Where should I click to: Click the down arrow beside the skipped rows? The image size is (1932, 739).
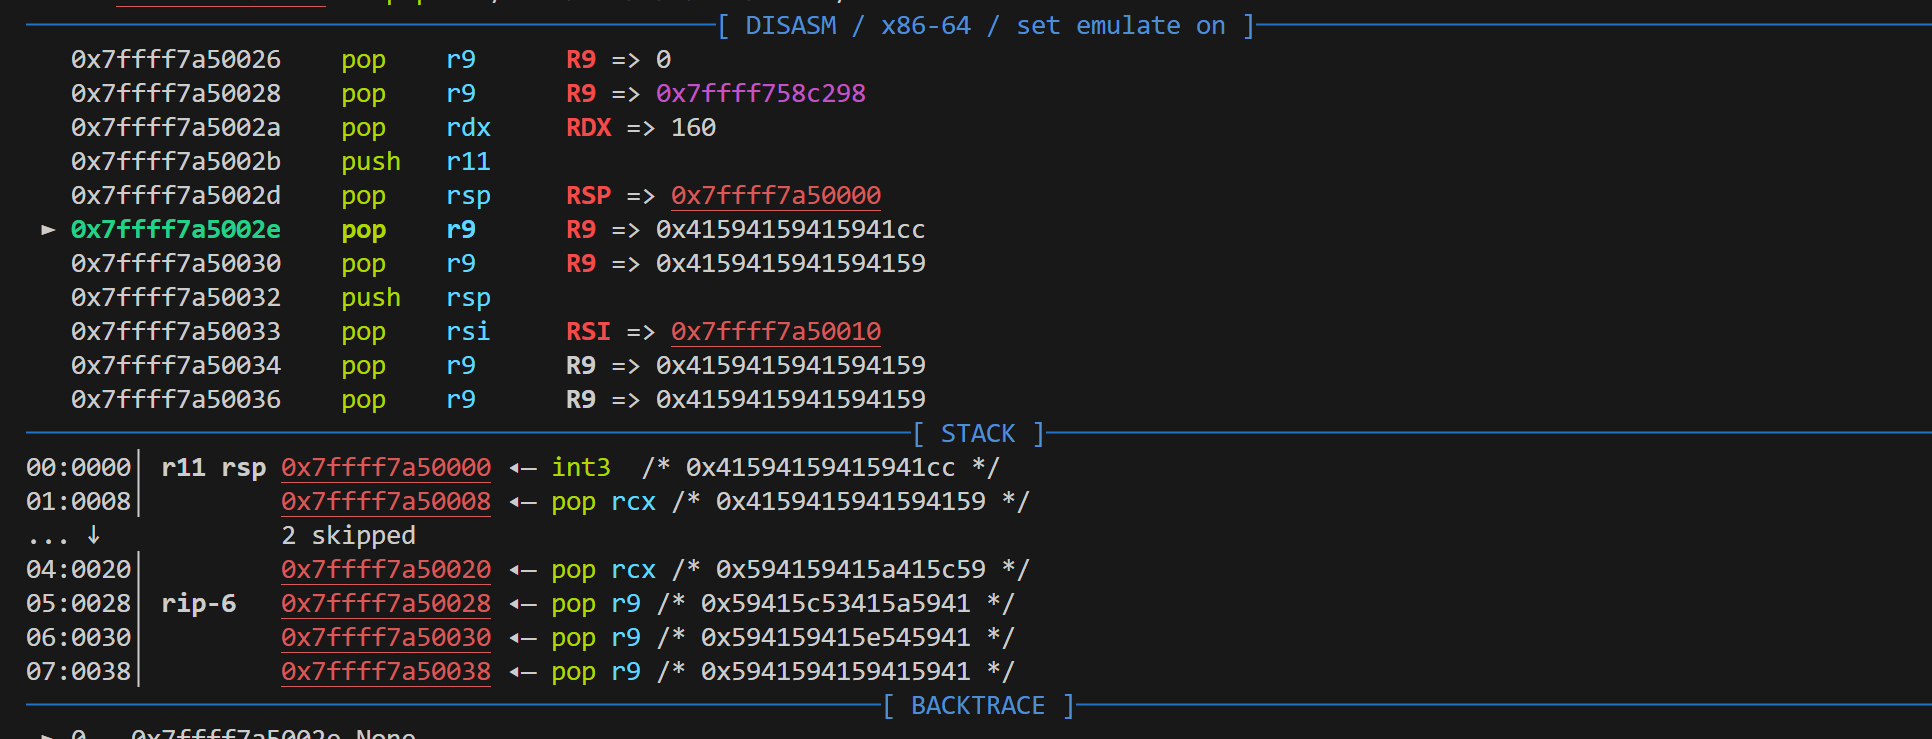tap(93, 535)
